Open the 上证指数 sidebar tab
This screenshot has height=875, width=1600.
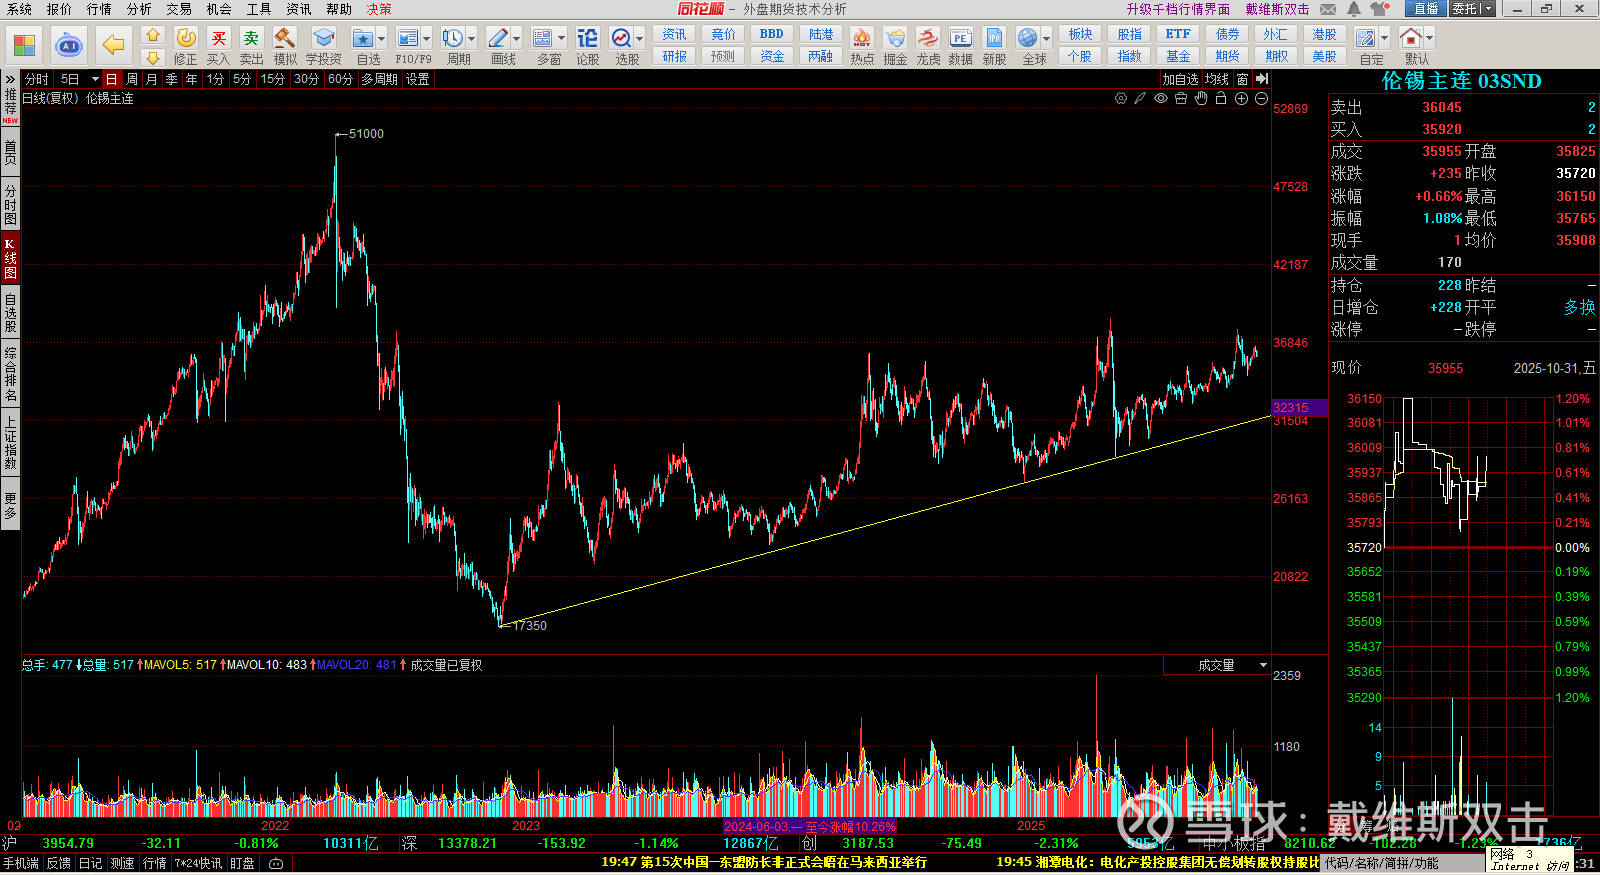(x=10, y=443)
